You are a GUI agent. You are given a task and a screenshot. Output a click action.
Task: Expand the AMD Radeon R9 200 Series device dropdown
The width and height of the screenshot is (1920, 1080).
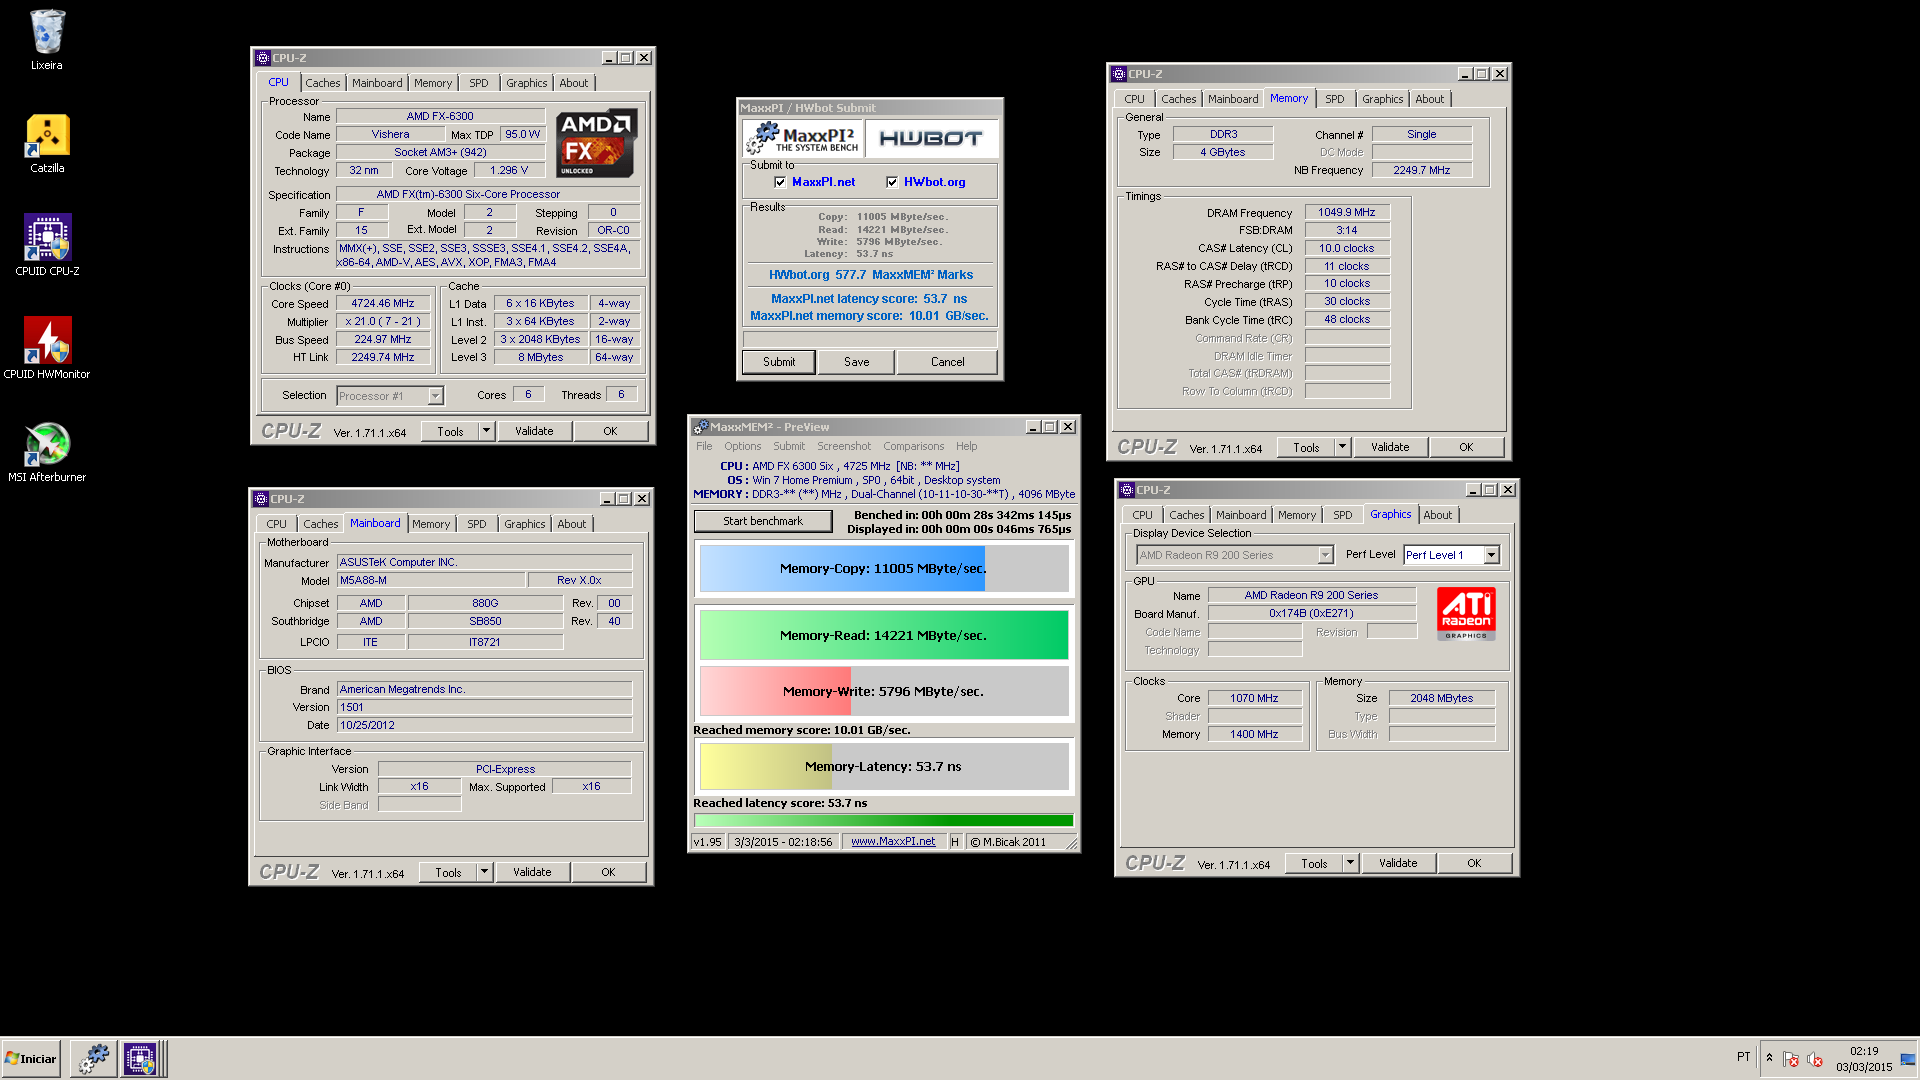[1325, 555]
